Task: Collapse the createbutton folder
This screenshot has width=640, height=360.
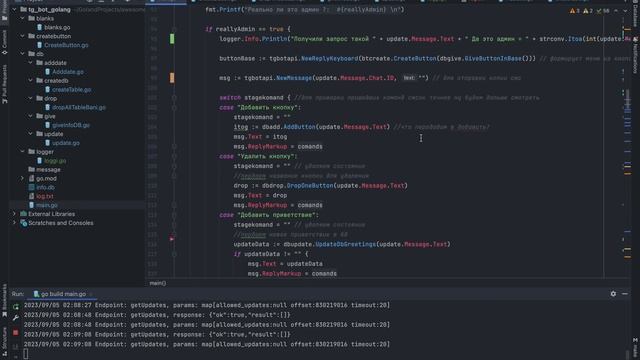Action: pos(22,36)
